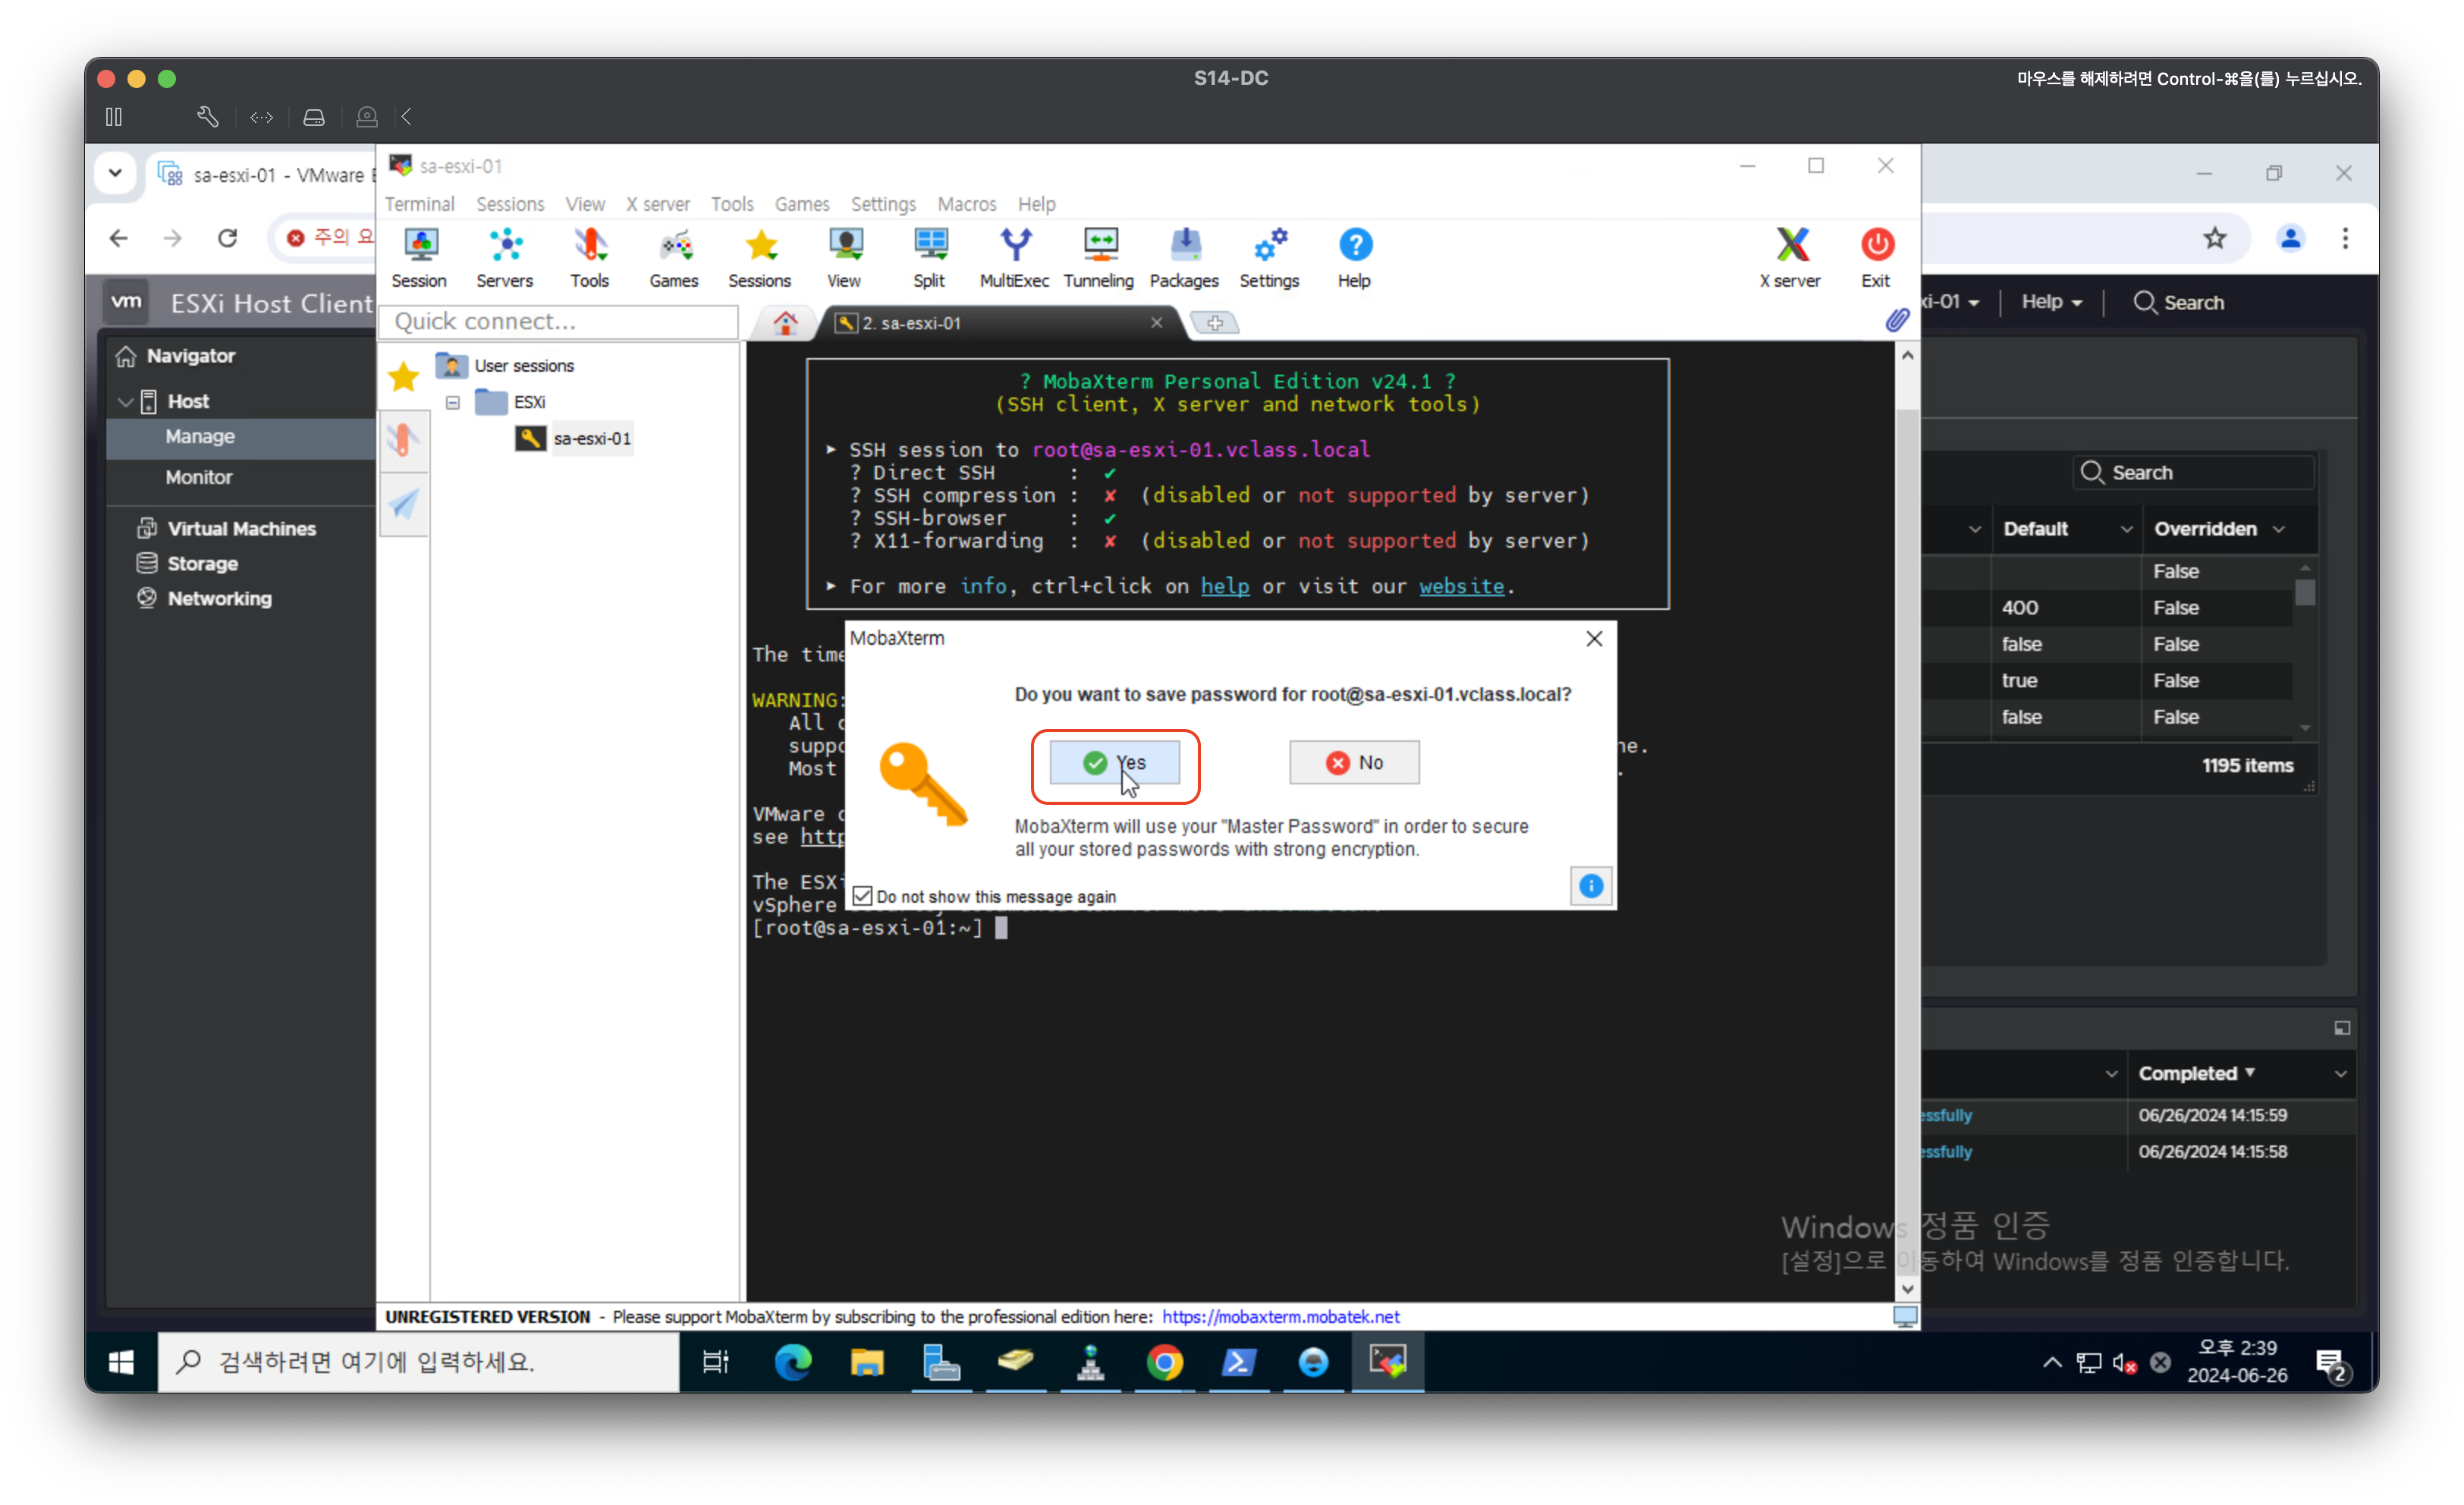Click Yes to save password
This screenshot has height=1505, width=2464.
coord(1114,763)
